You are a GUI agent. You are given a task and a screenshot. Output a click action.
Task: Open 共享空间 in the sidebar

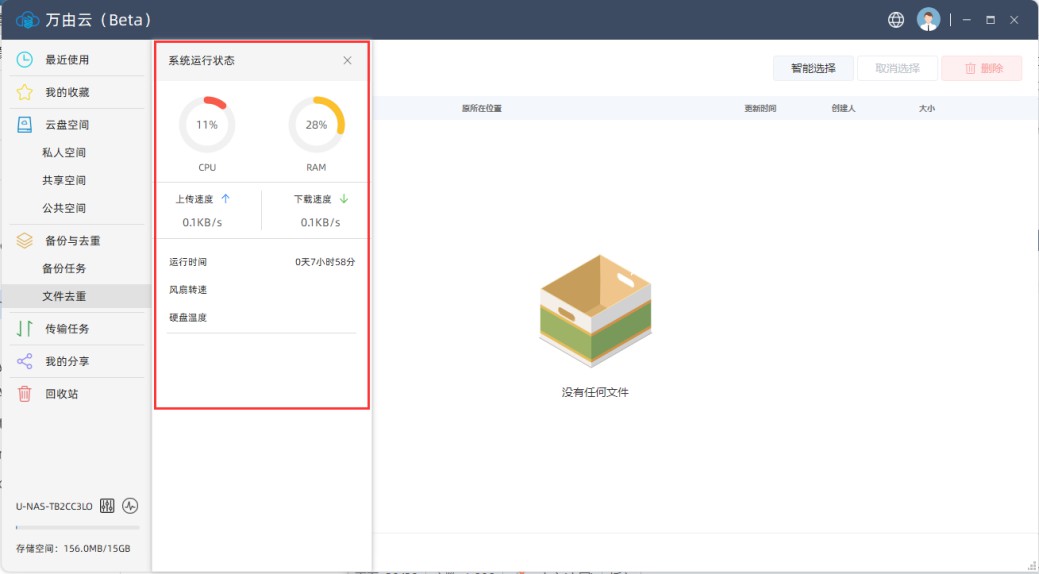64,181
